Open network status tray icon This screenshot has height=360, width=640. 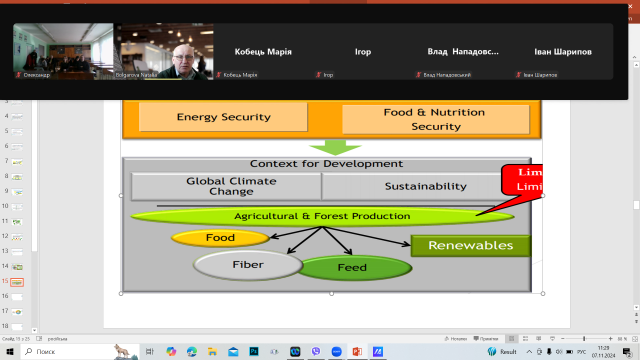coord(539,351)
